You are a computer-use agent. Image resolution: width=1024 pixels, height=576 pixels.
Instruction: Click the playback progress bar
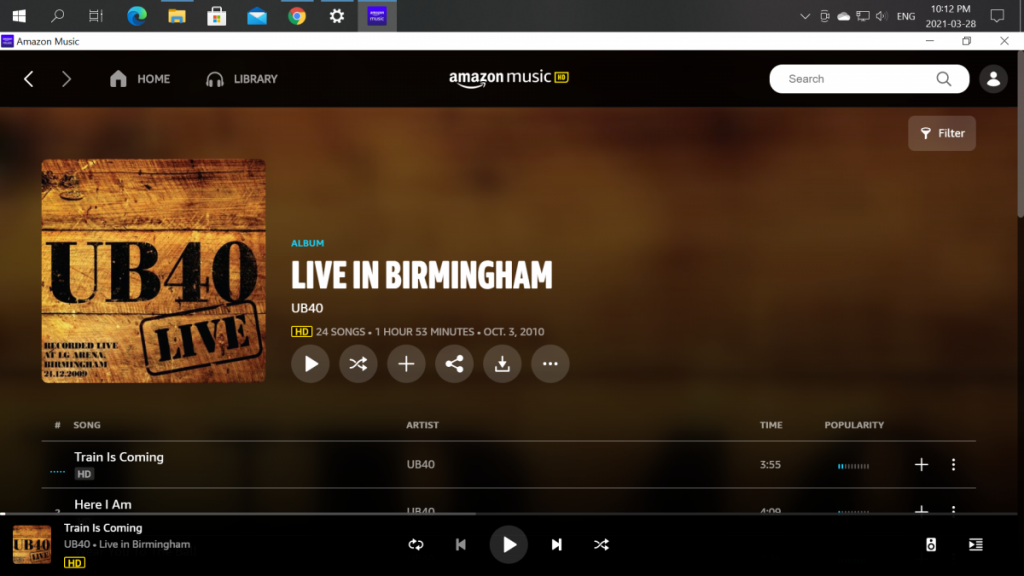[x=508, y=514]
